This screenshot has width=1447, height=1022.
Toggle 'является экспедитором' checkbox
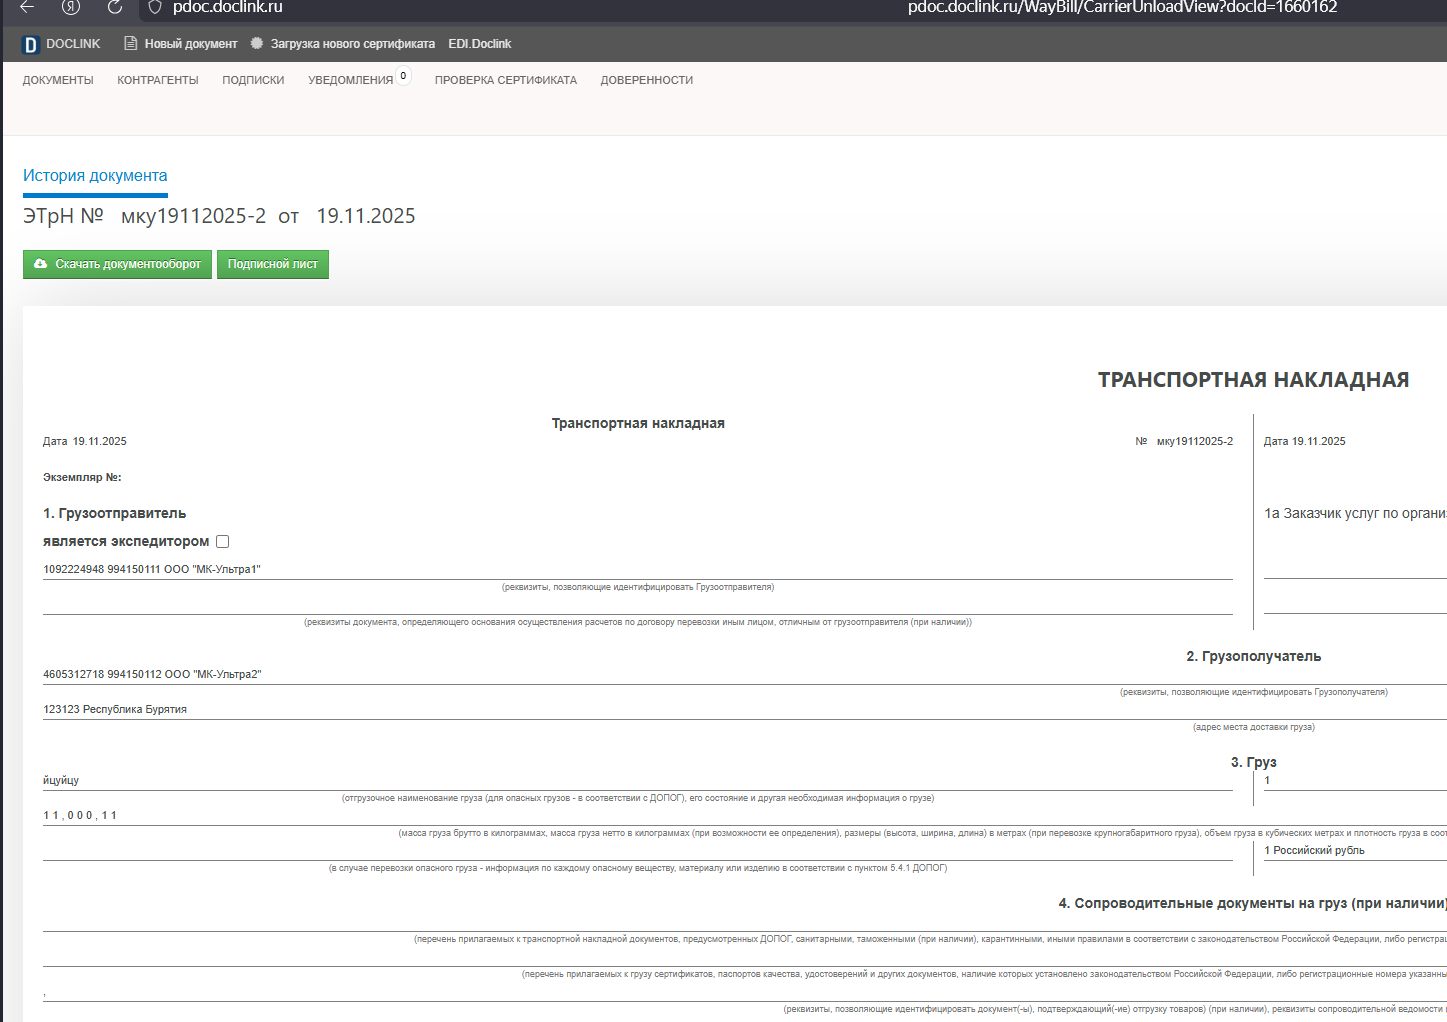[x=223, y=541]
